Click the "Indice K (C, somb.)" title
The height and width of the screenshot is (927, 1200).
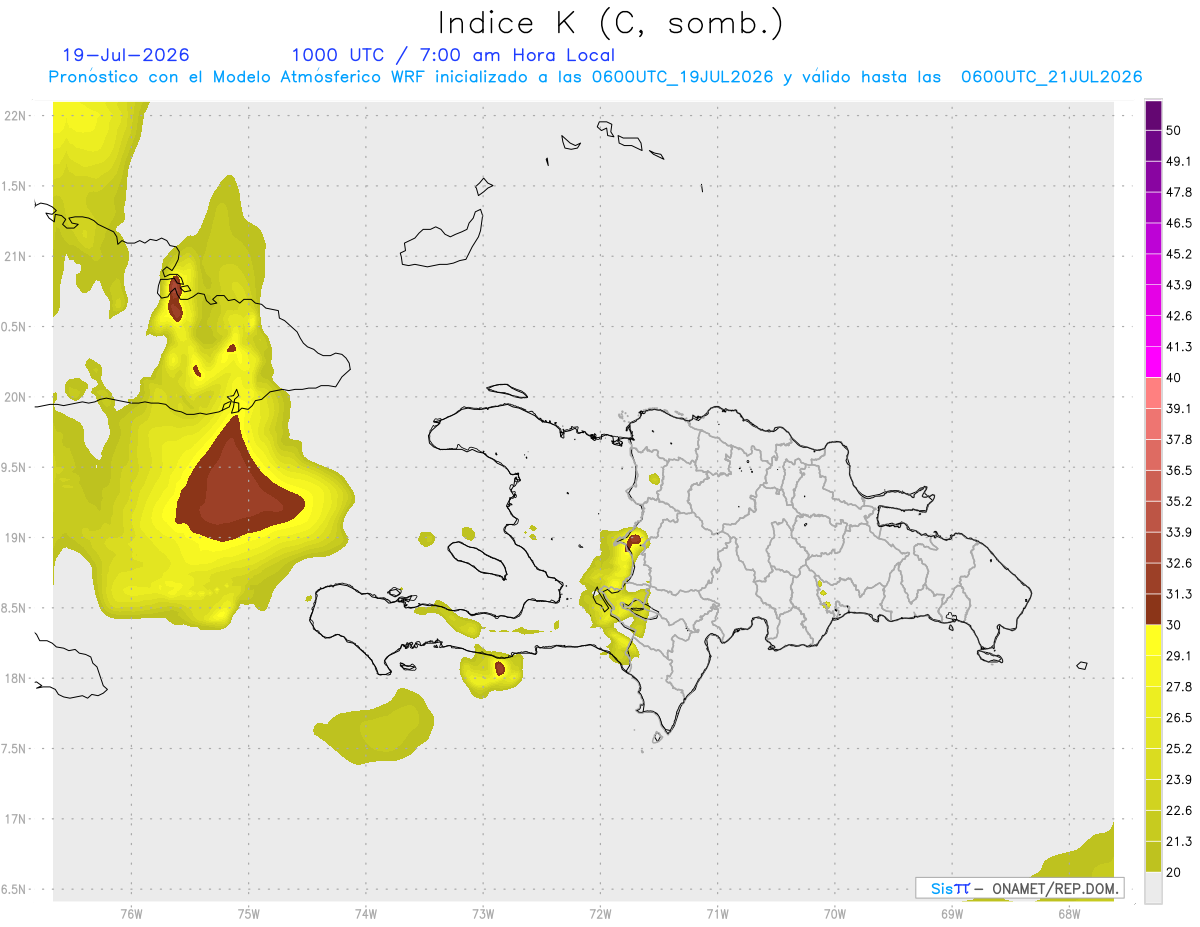pos(609,24)
